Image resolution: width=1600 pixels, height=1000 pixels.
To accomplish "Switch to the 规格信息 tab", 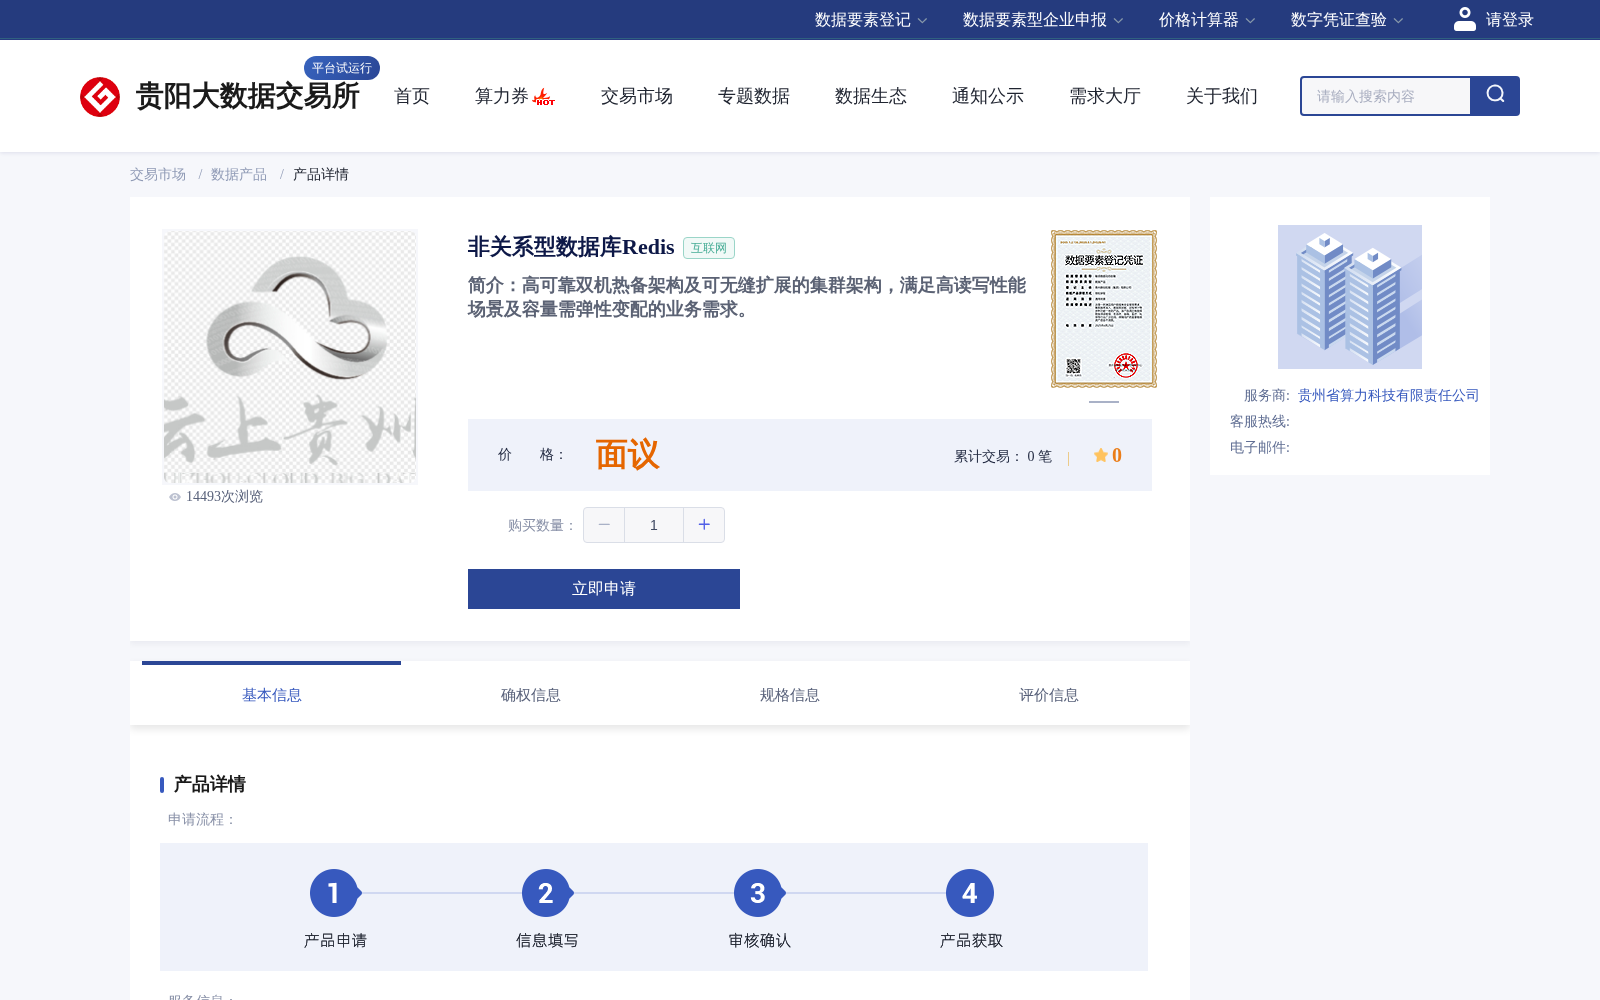I will (x=790, y=695).
